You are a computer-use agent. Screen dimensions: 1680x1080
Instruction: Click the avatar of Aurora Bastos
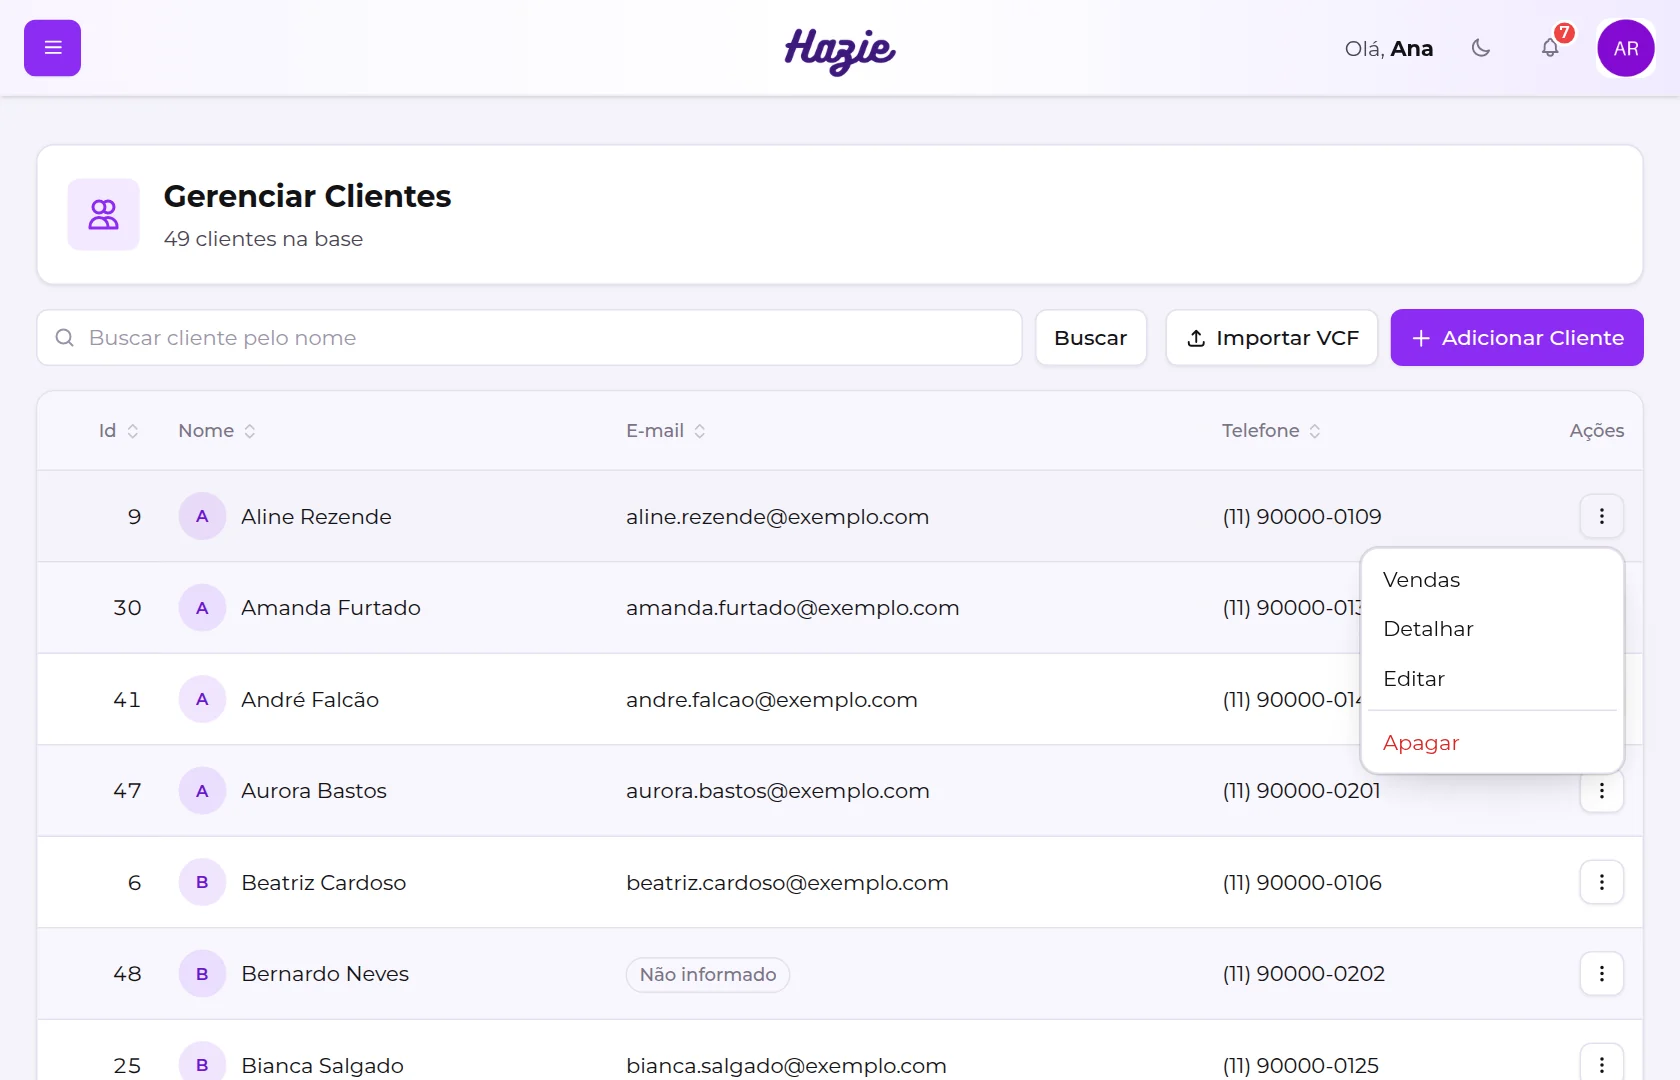point(202,791)
